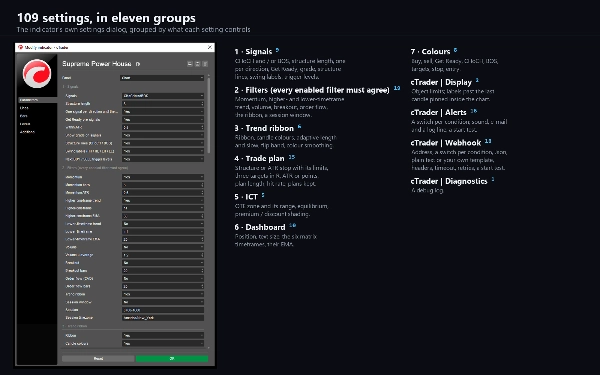Click the Reset button
This screenshot has width=600, height=375.
click(x=98, y=359)
